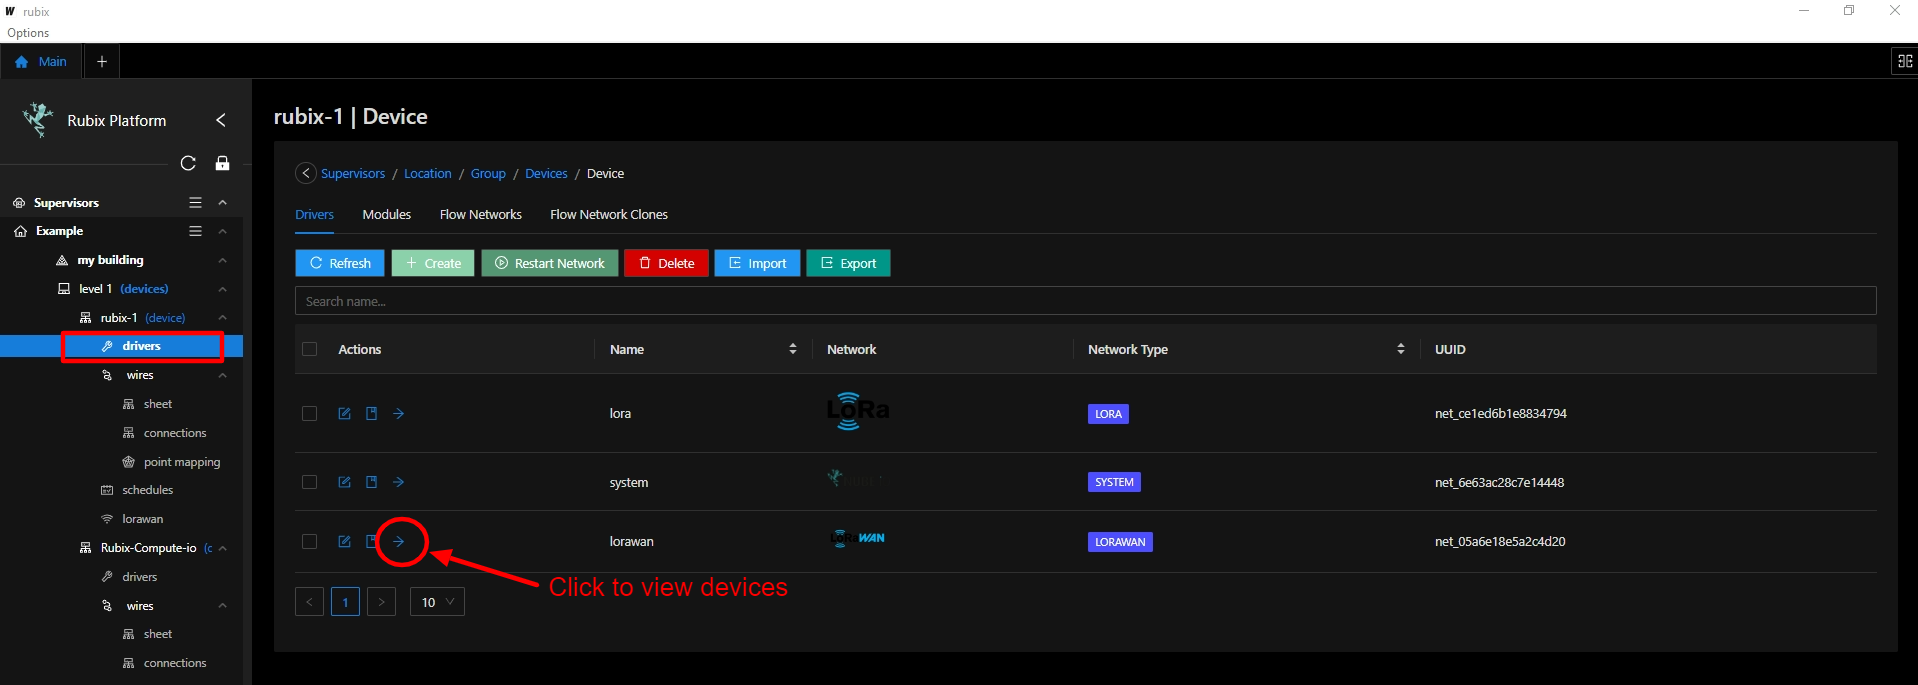Viewport: 1918px width, 685px height.
Task: Focus the Search name input field
Action: point(1085,301)
